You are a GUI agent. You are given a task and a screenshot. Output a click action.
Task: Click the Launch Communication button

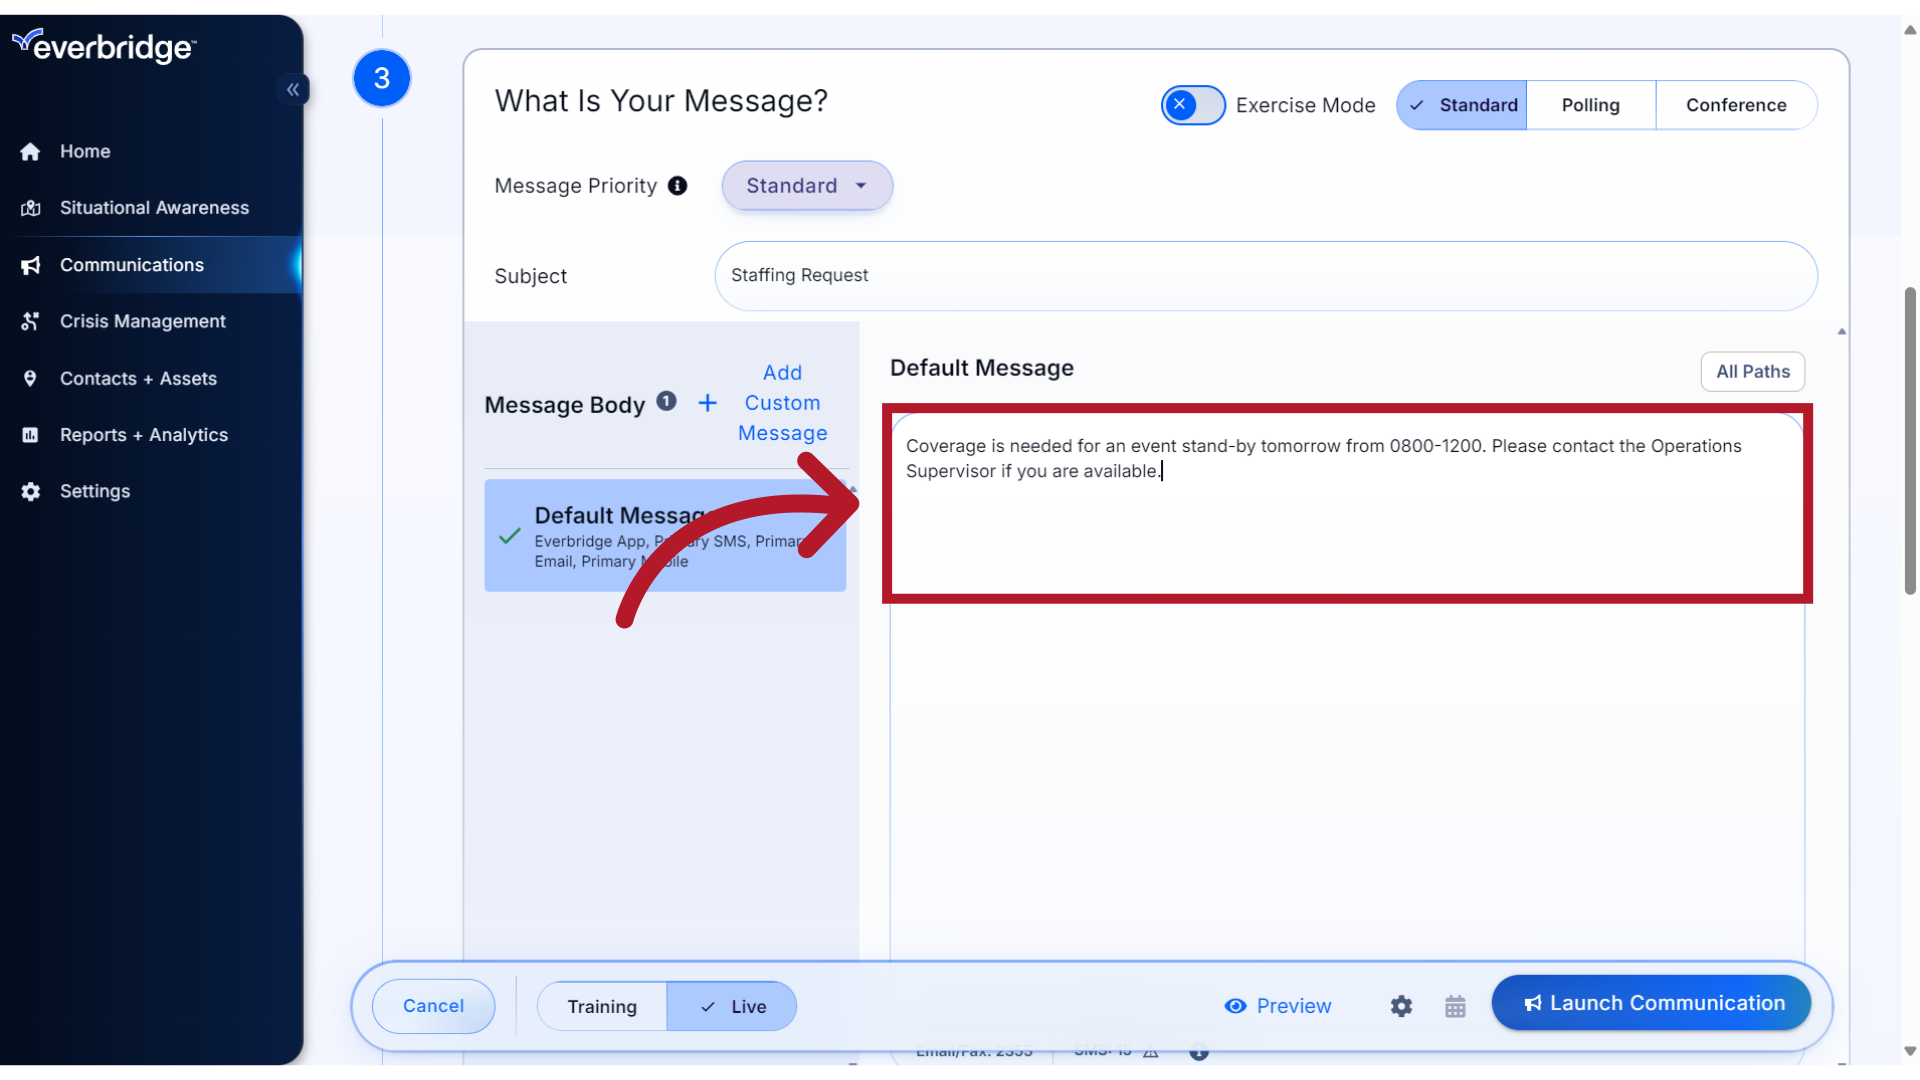pyautogui.click(x=1651, y=1002)
